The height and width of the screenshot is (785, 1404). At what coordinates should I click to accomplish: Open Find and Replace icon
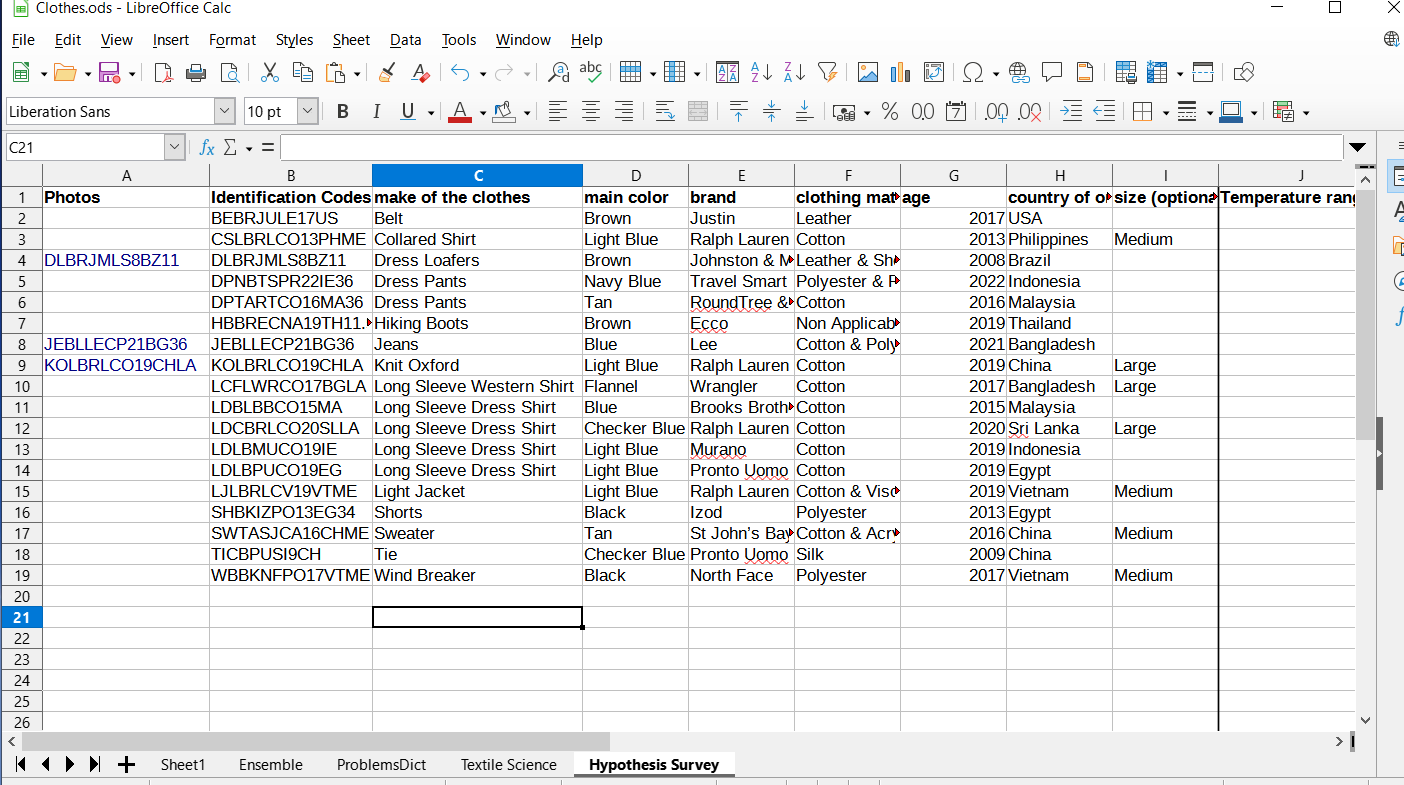(559, 72)
